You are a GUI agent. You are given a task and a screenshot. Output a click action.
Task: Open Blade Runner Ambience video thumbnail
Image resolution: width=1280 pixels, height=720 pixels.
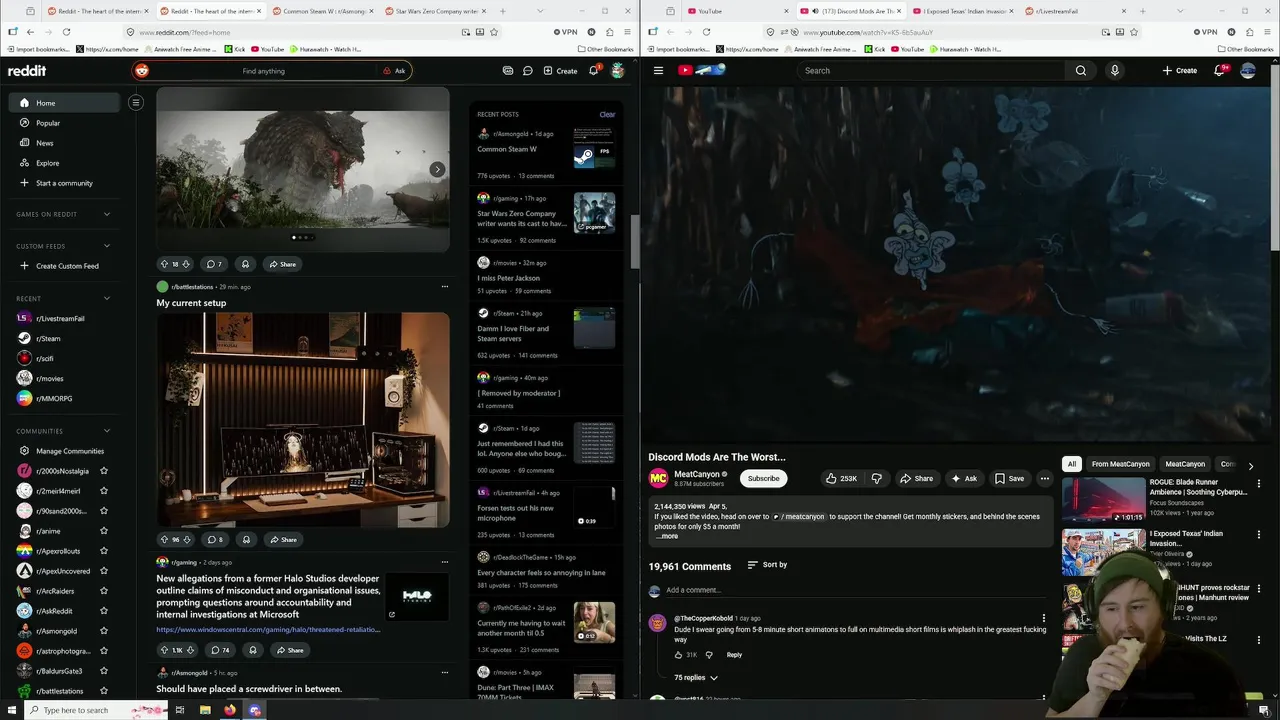(1103, 500)
